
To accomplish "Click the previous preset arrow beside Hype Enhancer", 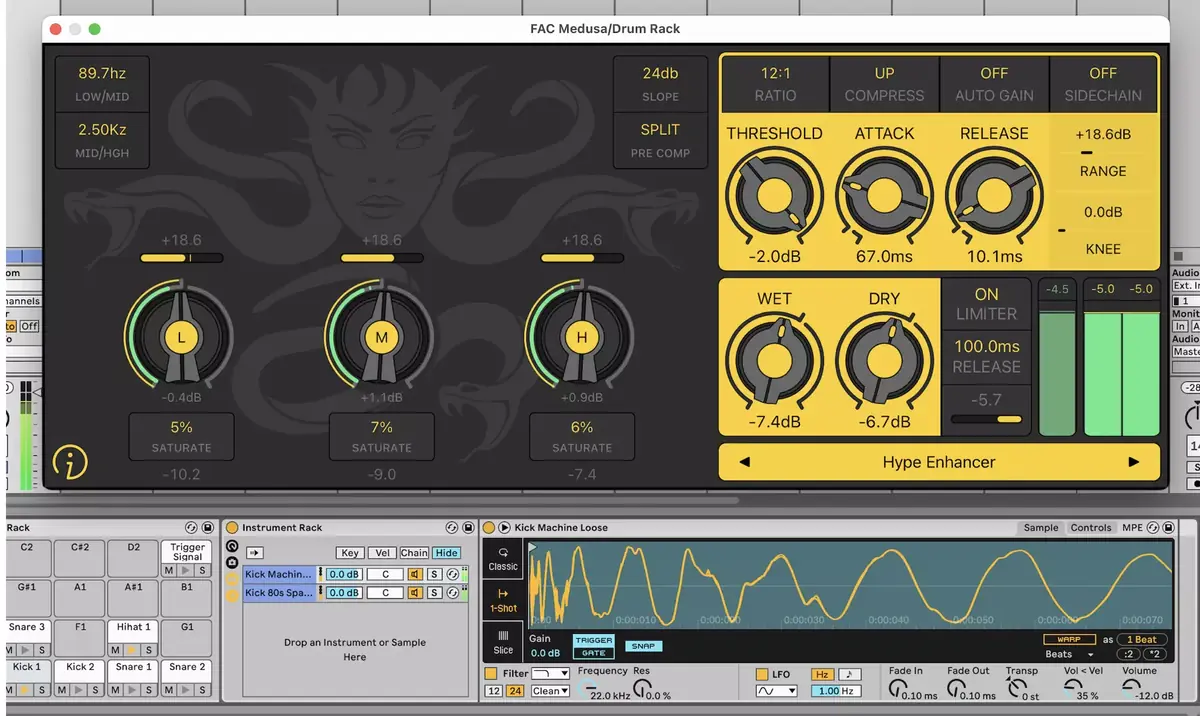I will [743, 462].
